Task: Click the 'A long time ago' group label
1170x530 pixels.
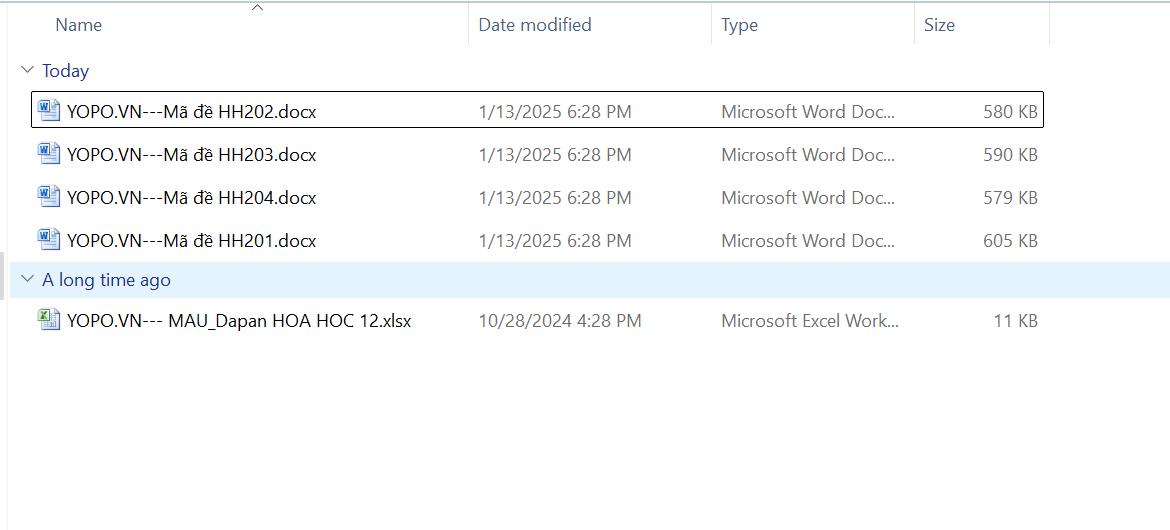Action: point(106,280)
